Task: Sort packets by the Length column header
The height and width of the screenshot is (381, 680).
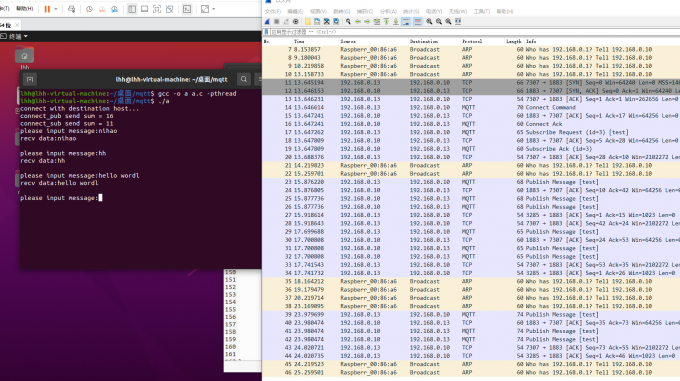Action: pyautogui.click(x=513, y=41)
